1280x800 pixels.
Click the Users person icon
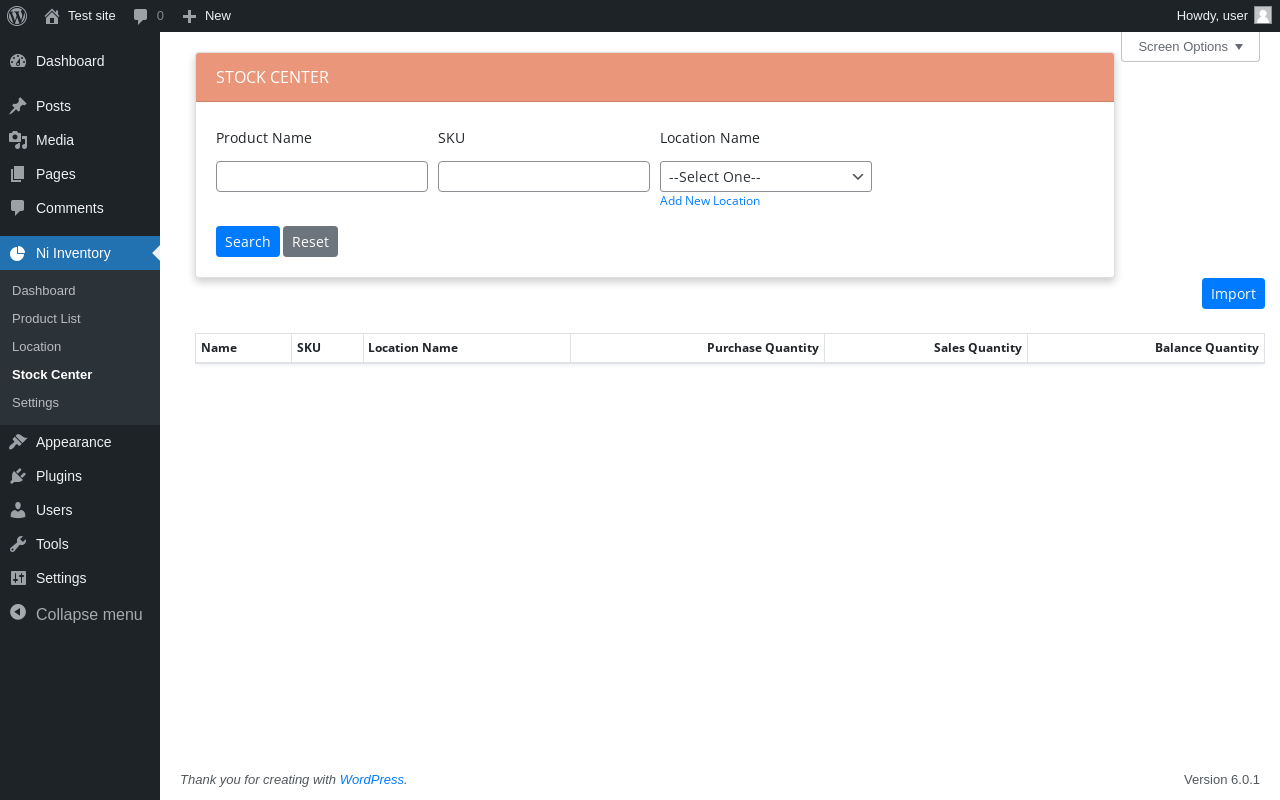pyautogui.click(x=18, y=510)
